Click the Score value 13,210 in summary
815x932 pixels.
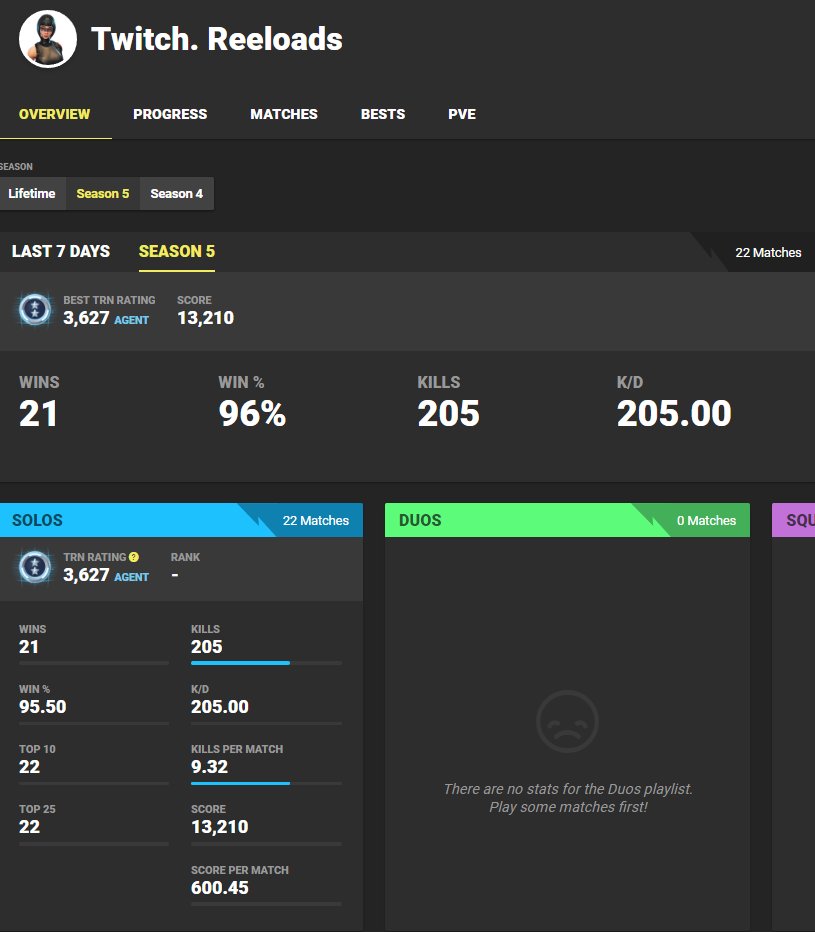tap(206, 318)
